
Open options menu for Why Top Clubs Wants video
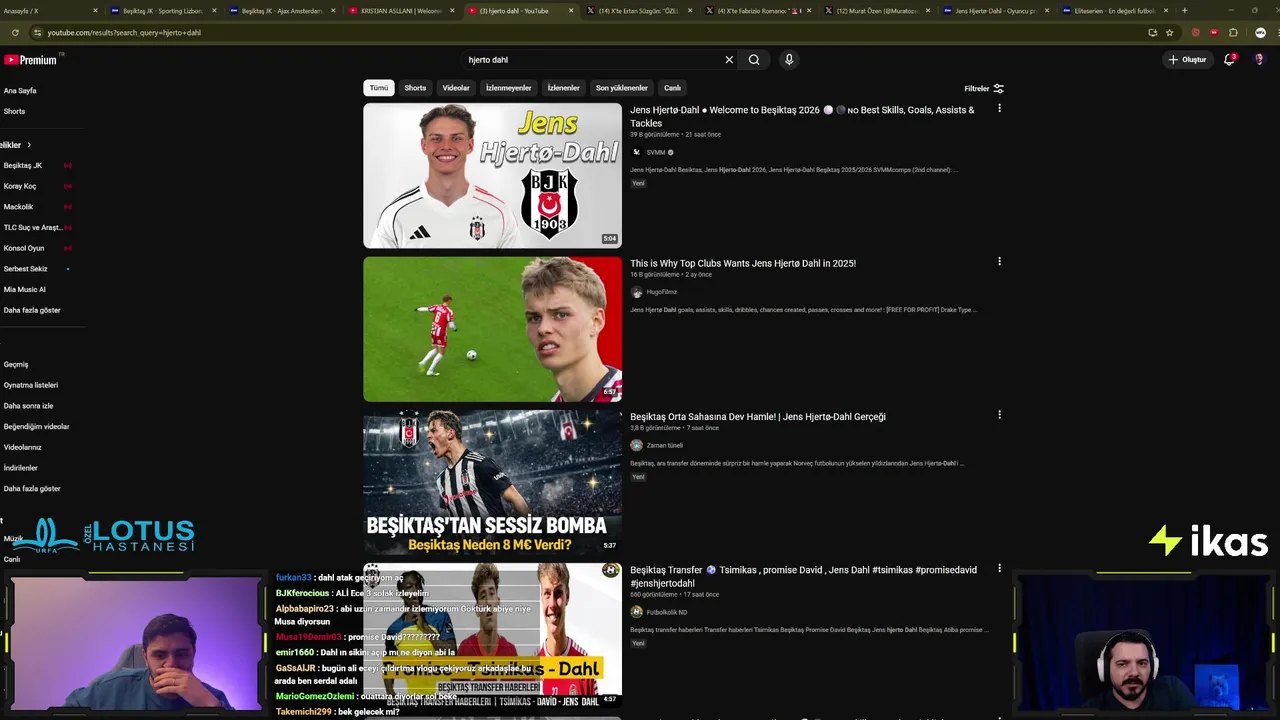click(x=999, y=262)
